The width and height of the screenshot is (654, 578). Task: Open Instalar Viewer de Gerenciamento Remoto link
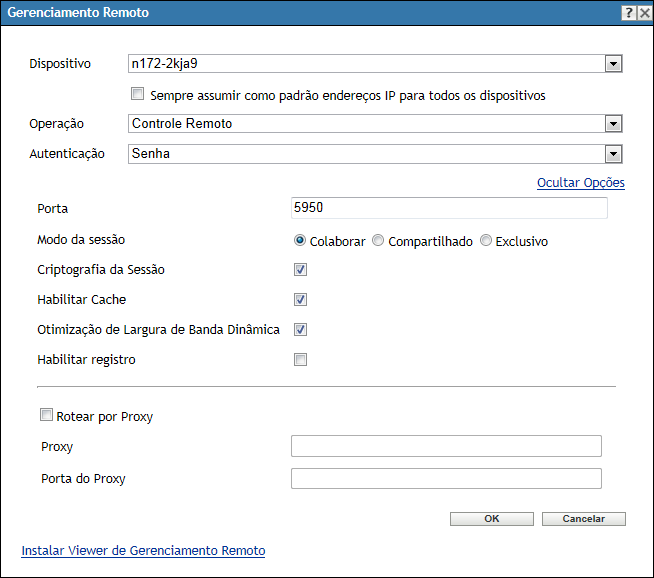click(143, 550)
